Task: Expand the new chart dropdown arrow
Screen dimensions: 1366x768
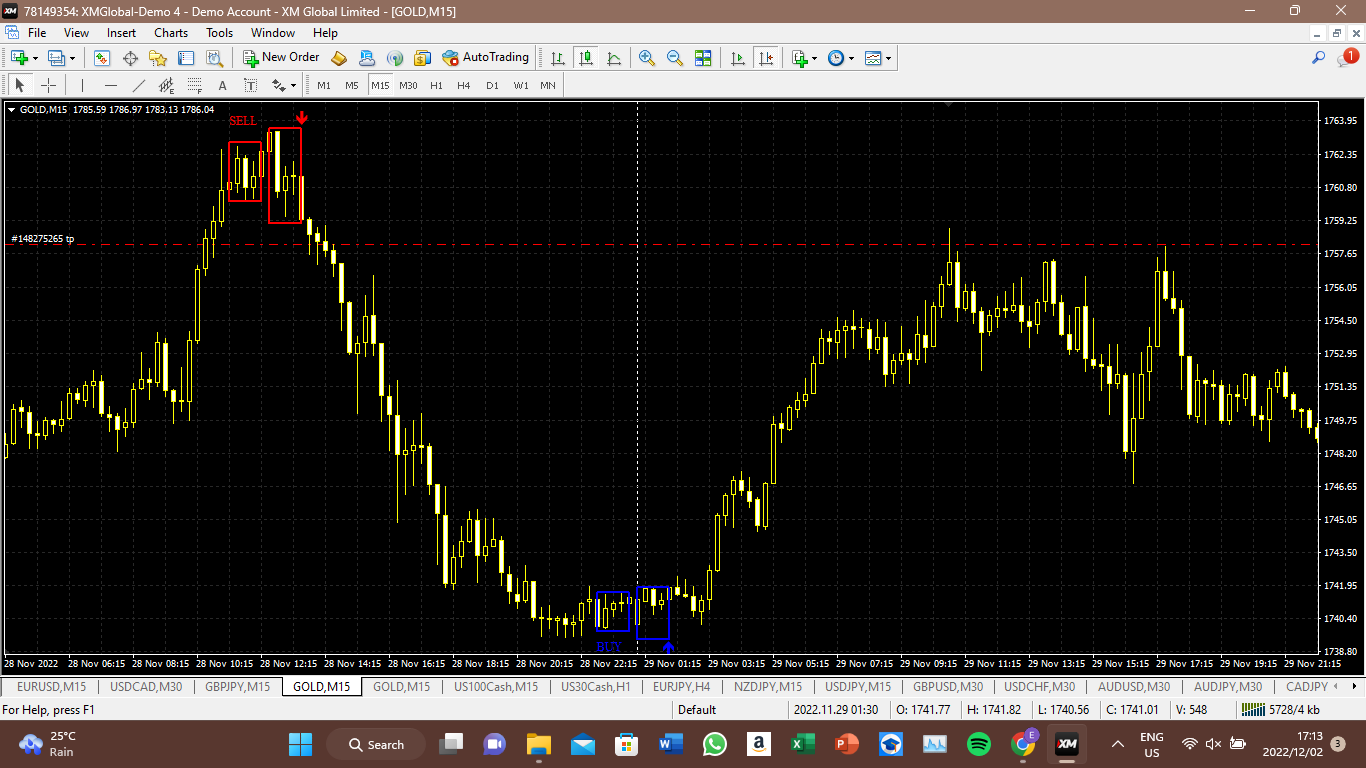Action: pyautogui.click(x=43, y=58)
